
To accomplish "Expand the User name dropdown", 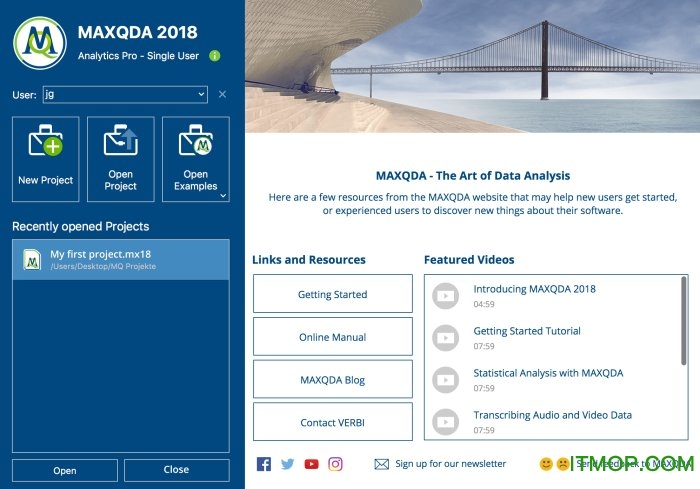I will click(201, 94).
